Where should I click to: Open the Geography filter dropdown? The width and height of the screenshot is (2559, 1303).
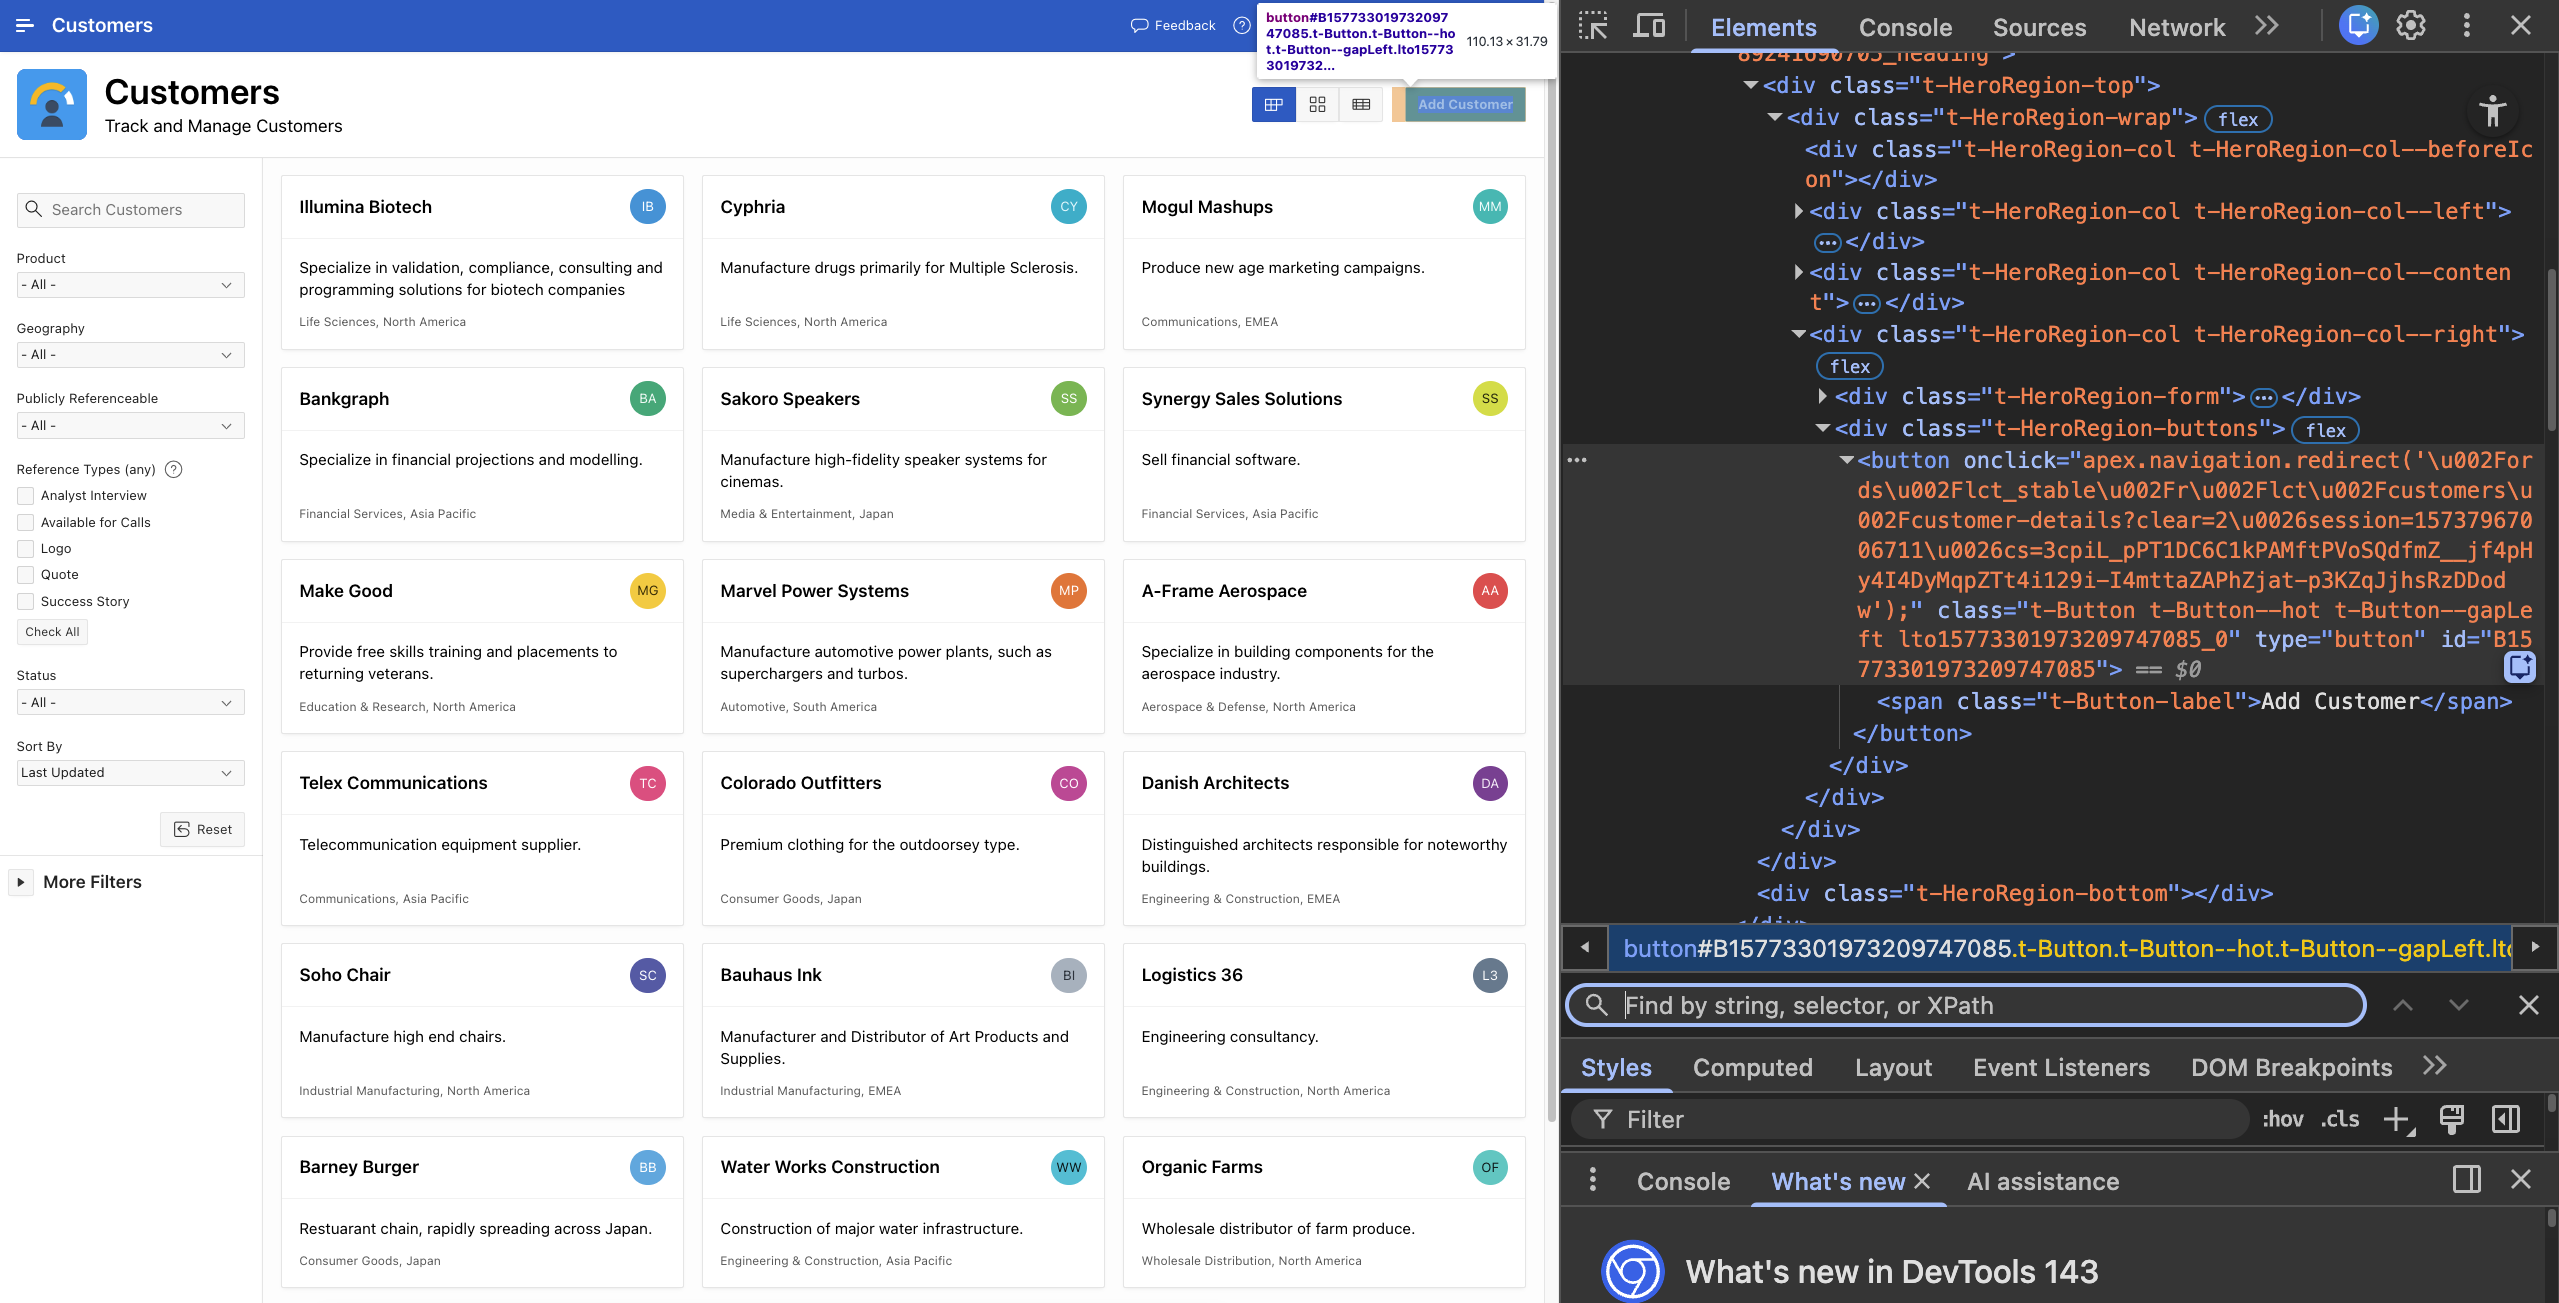pos(130,354)
